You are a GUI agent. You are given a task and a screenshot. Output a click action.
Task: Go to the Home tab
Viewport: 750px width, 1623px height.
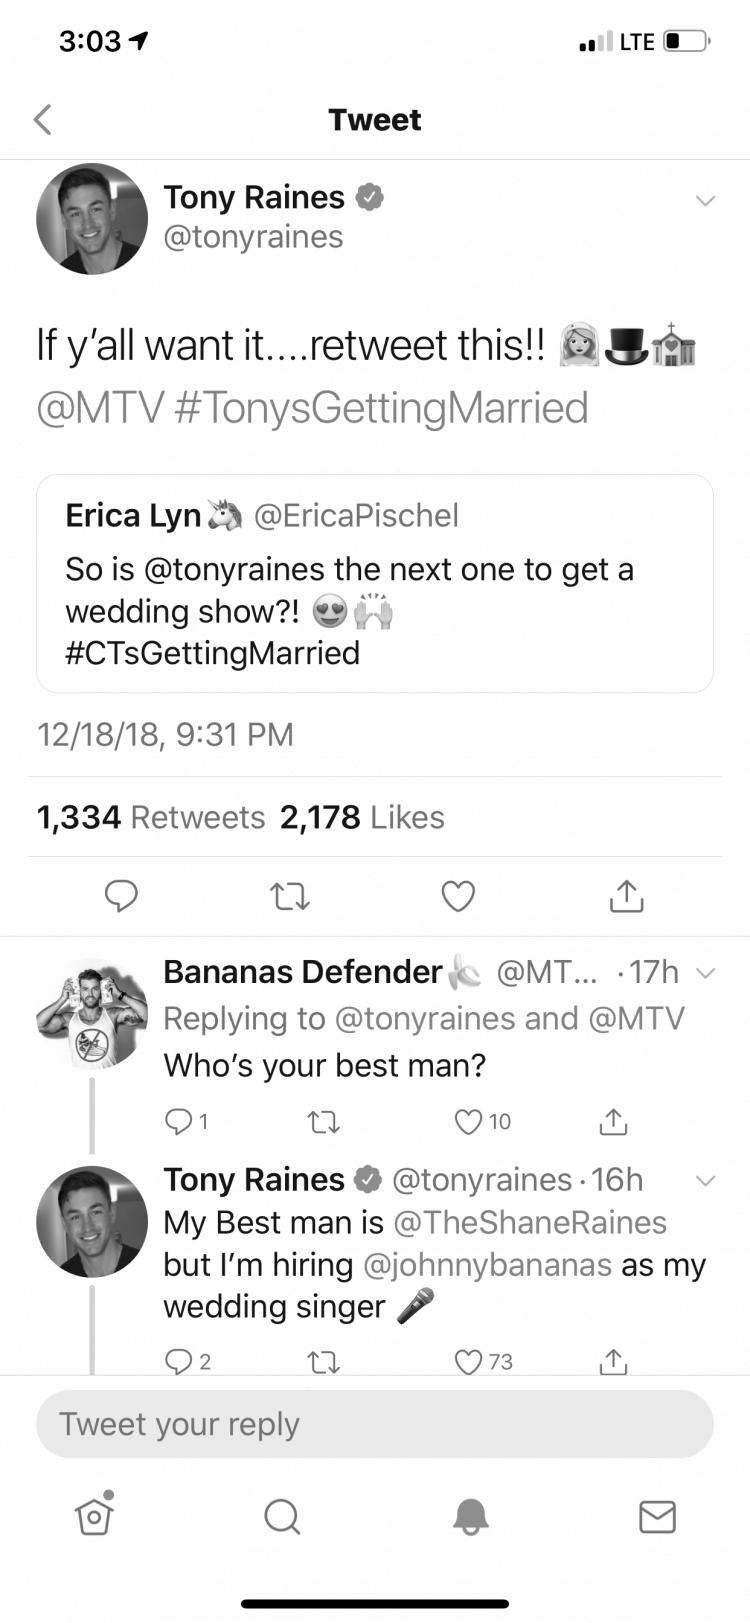[x=94, y=1515]
